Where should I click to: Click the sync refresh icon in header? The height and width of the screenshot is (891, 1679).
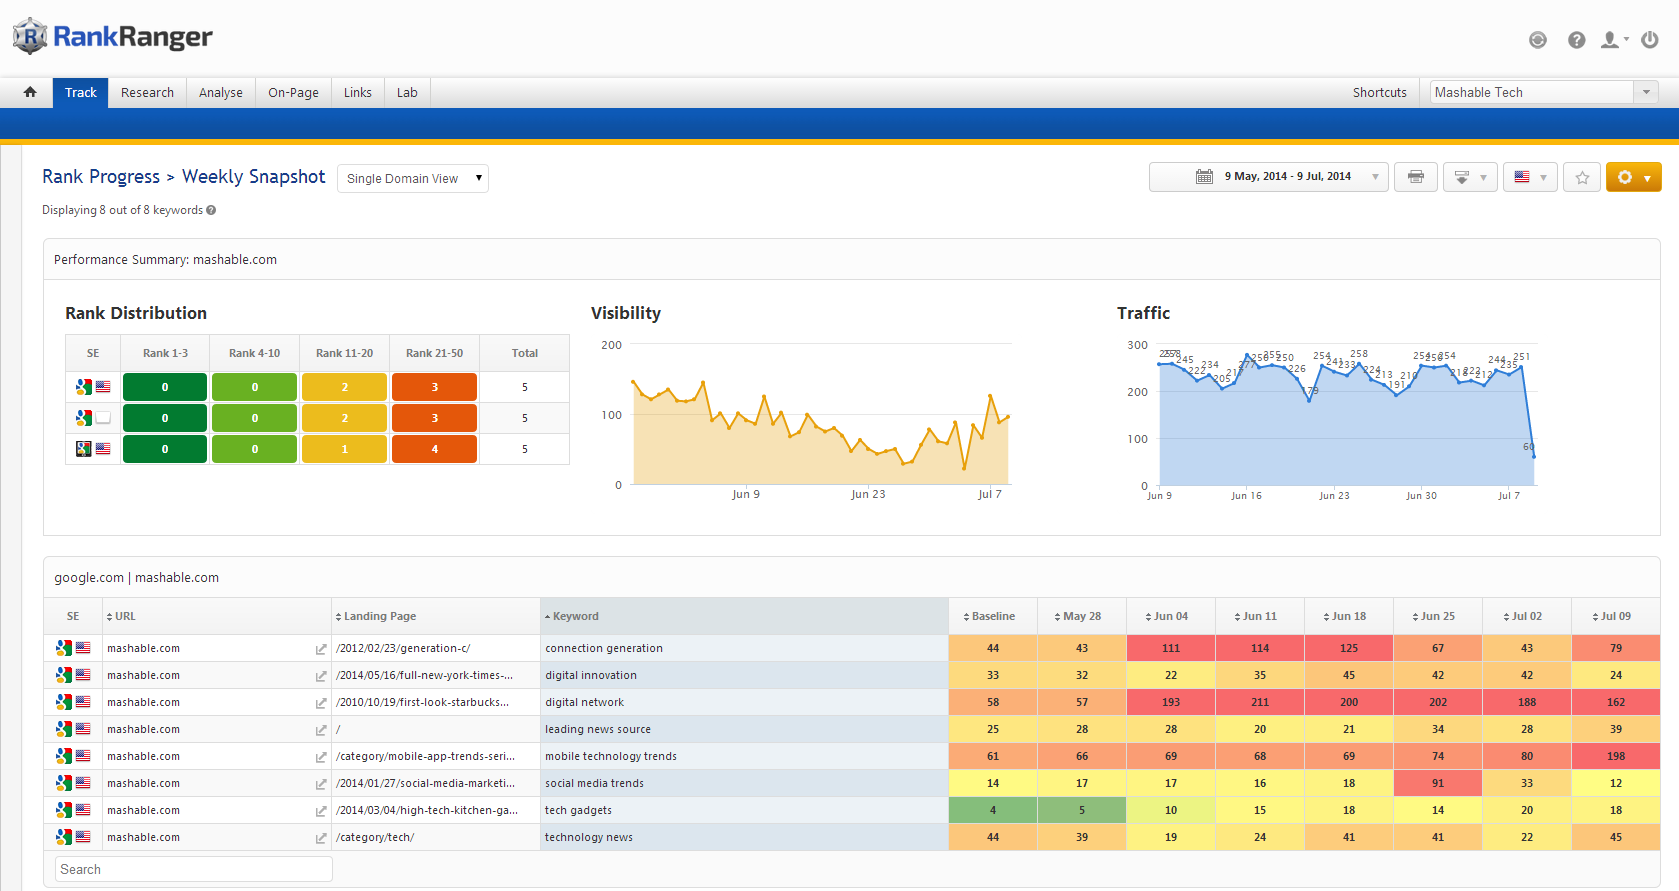(x=1538, y=40)
